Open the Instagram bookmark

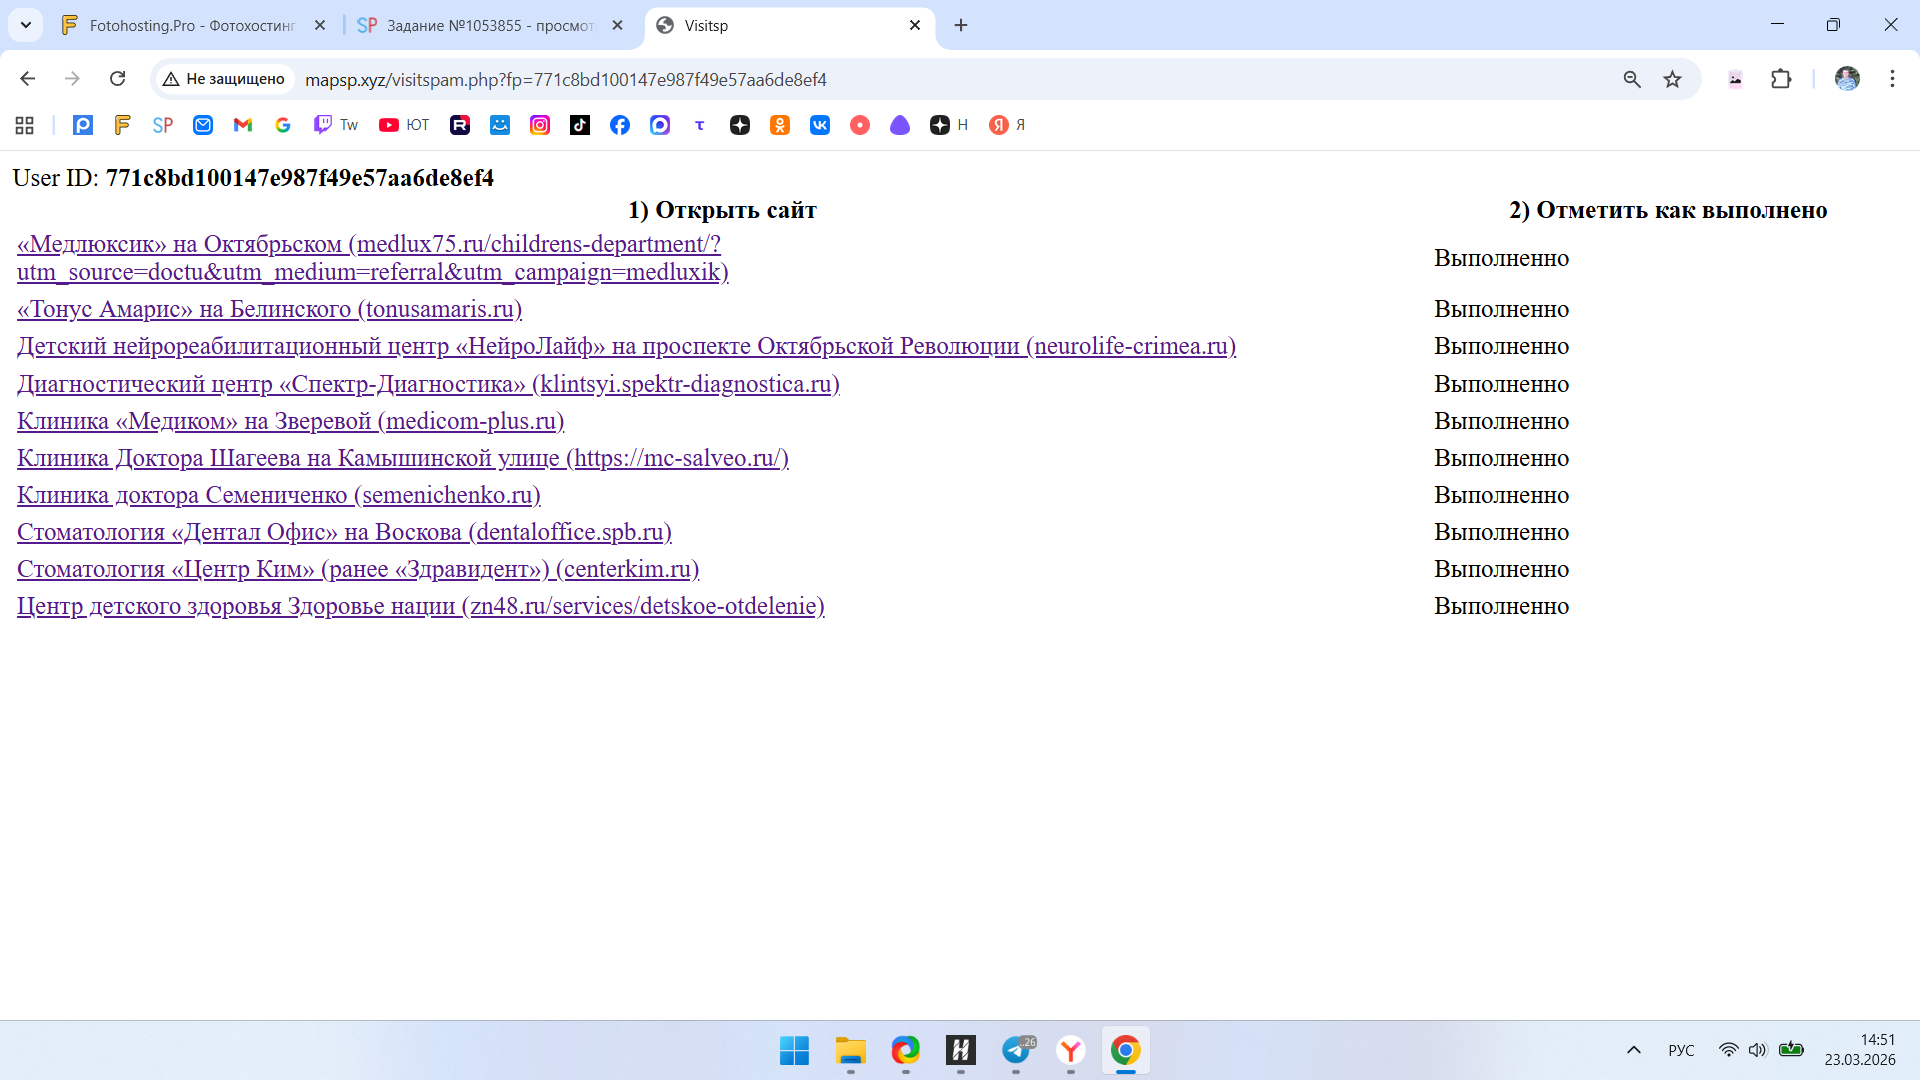click(x=540, y=125)
